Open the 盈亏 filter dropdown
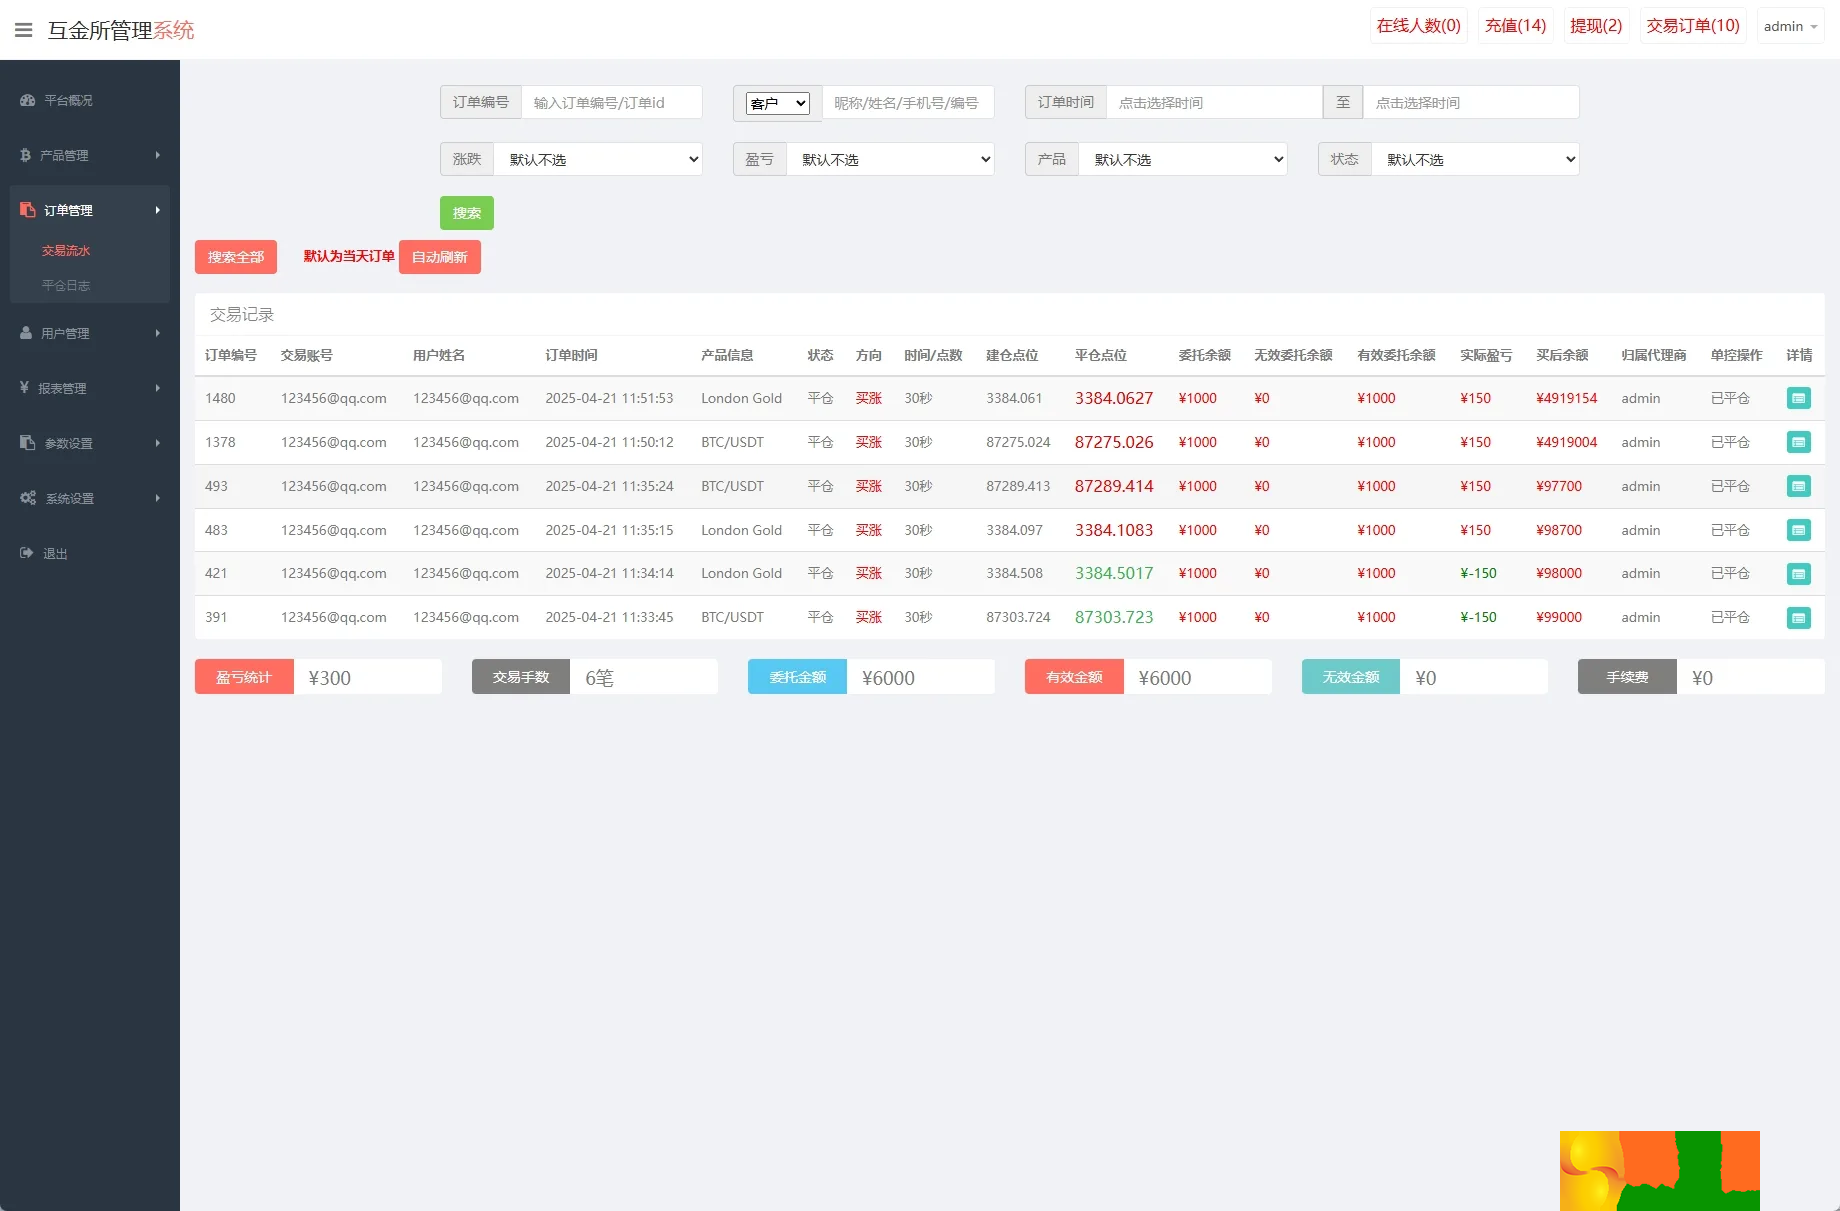 890,160
